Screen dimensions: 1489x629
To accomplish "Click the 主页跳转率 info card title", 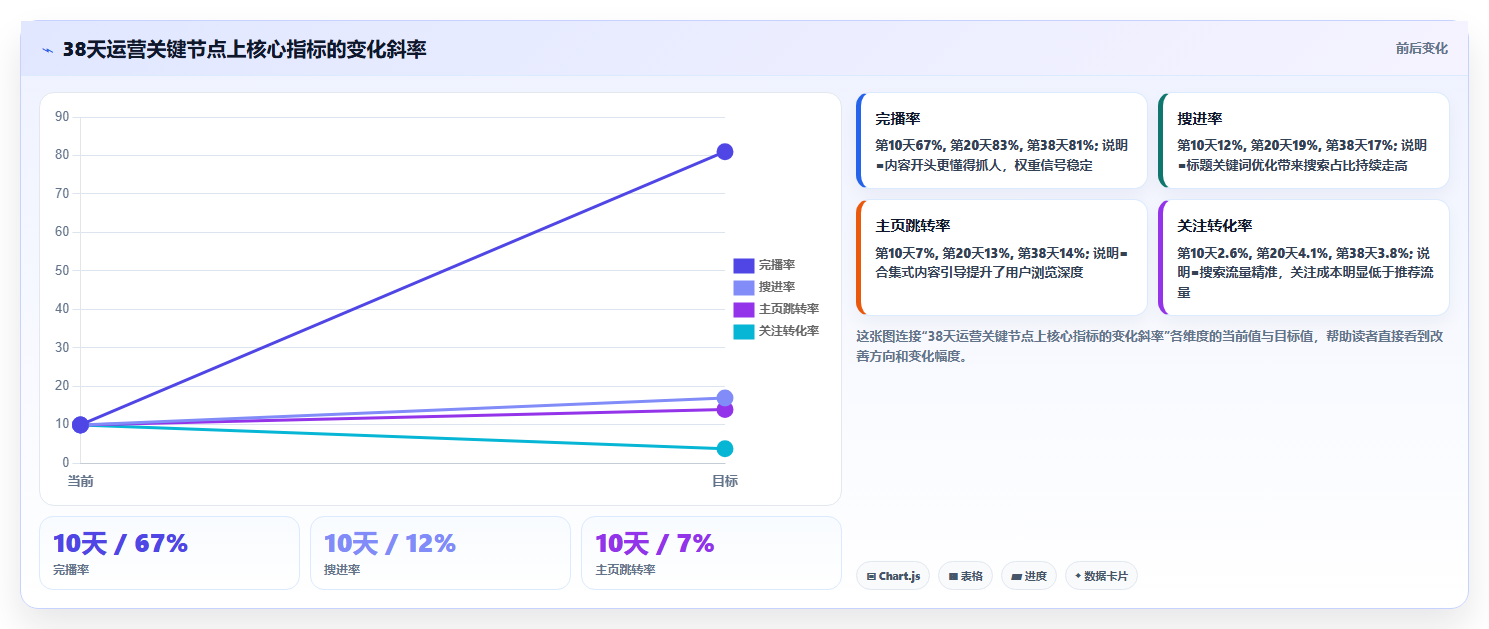I will coord(912,226).
